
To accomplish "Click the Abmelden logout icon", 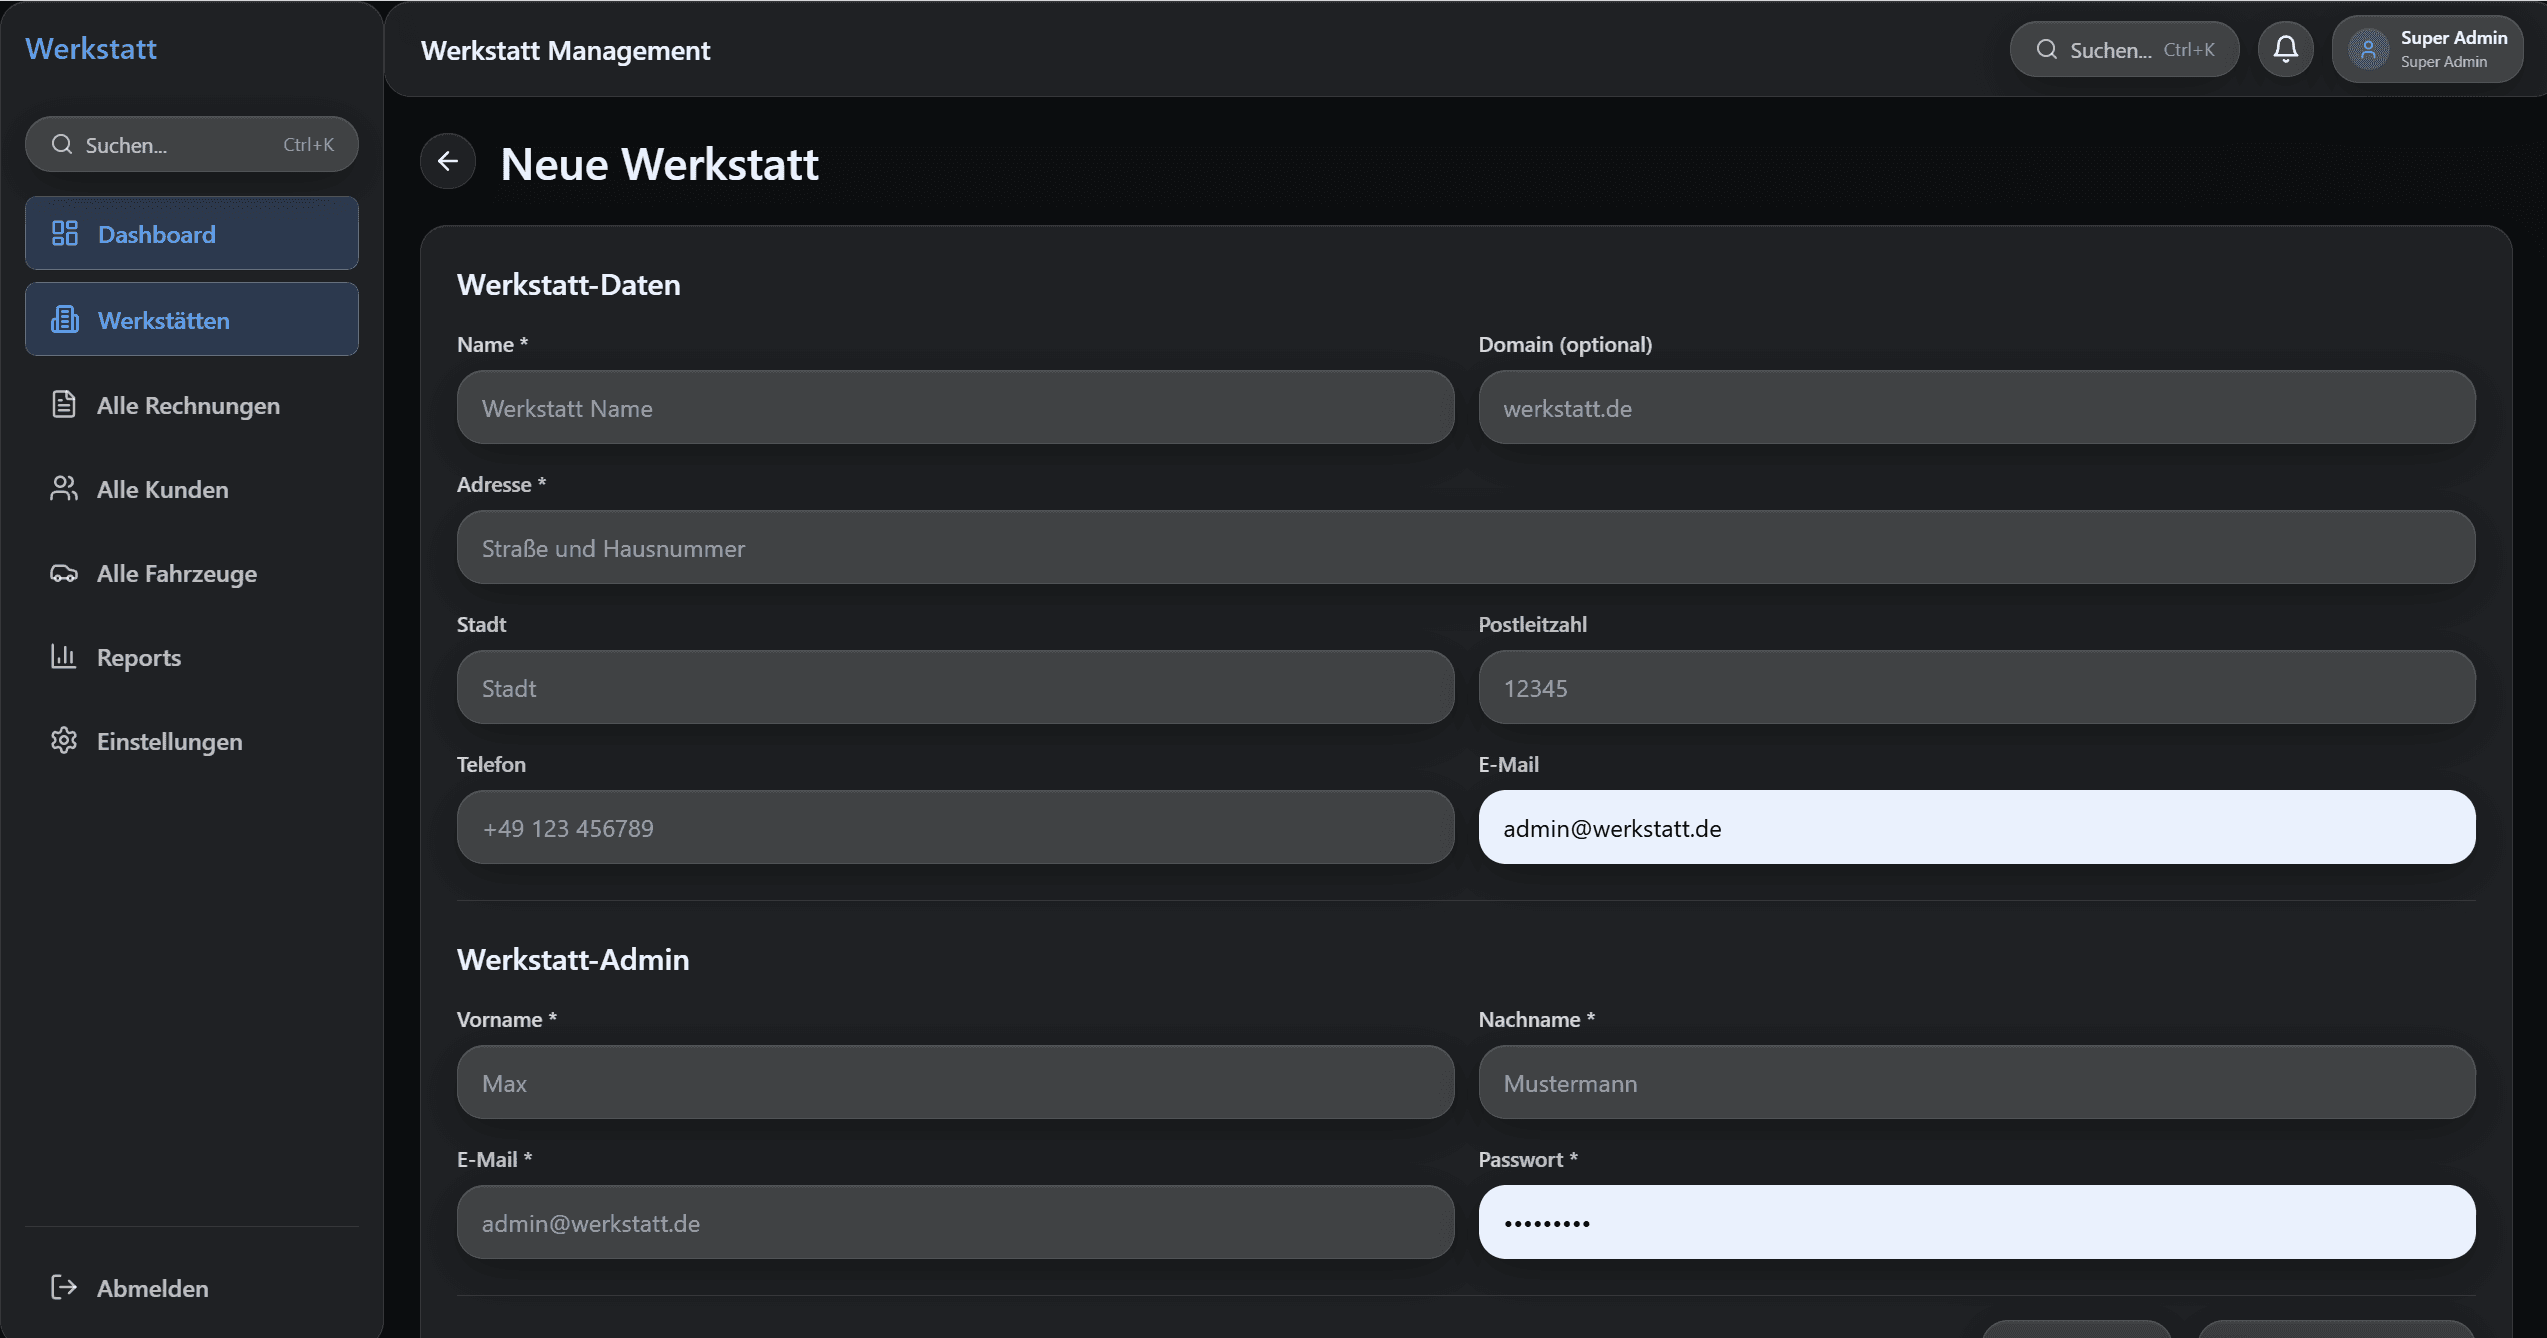I will [x=64, y=1287].
